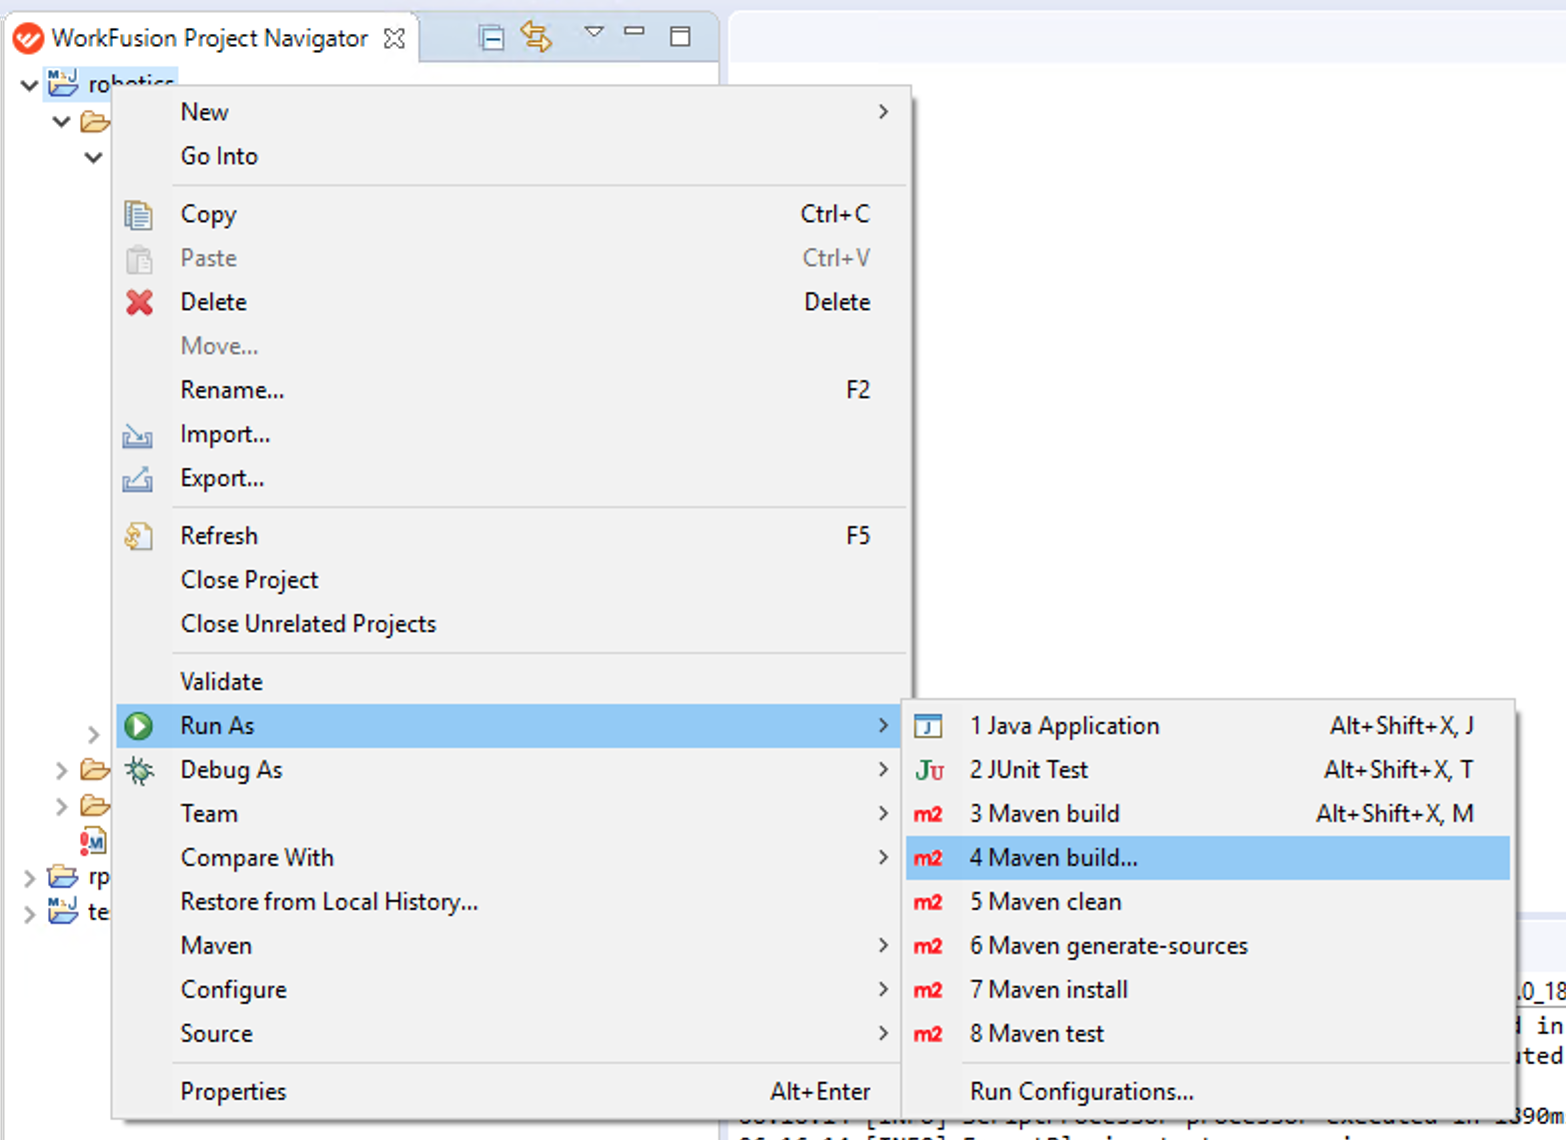Run 8 Maven test

[1208, 1034]
